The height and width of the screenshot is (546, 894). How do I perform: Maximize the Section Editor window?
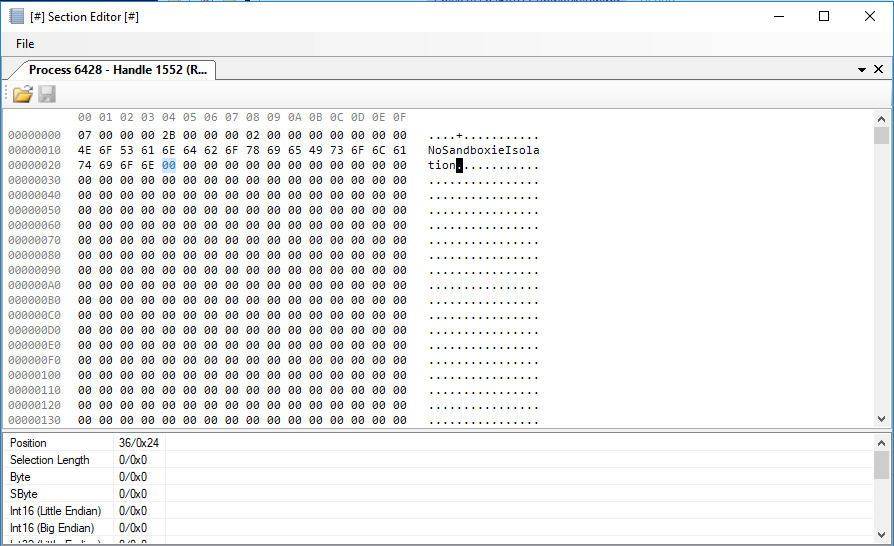[x=824, y=17]
